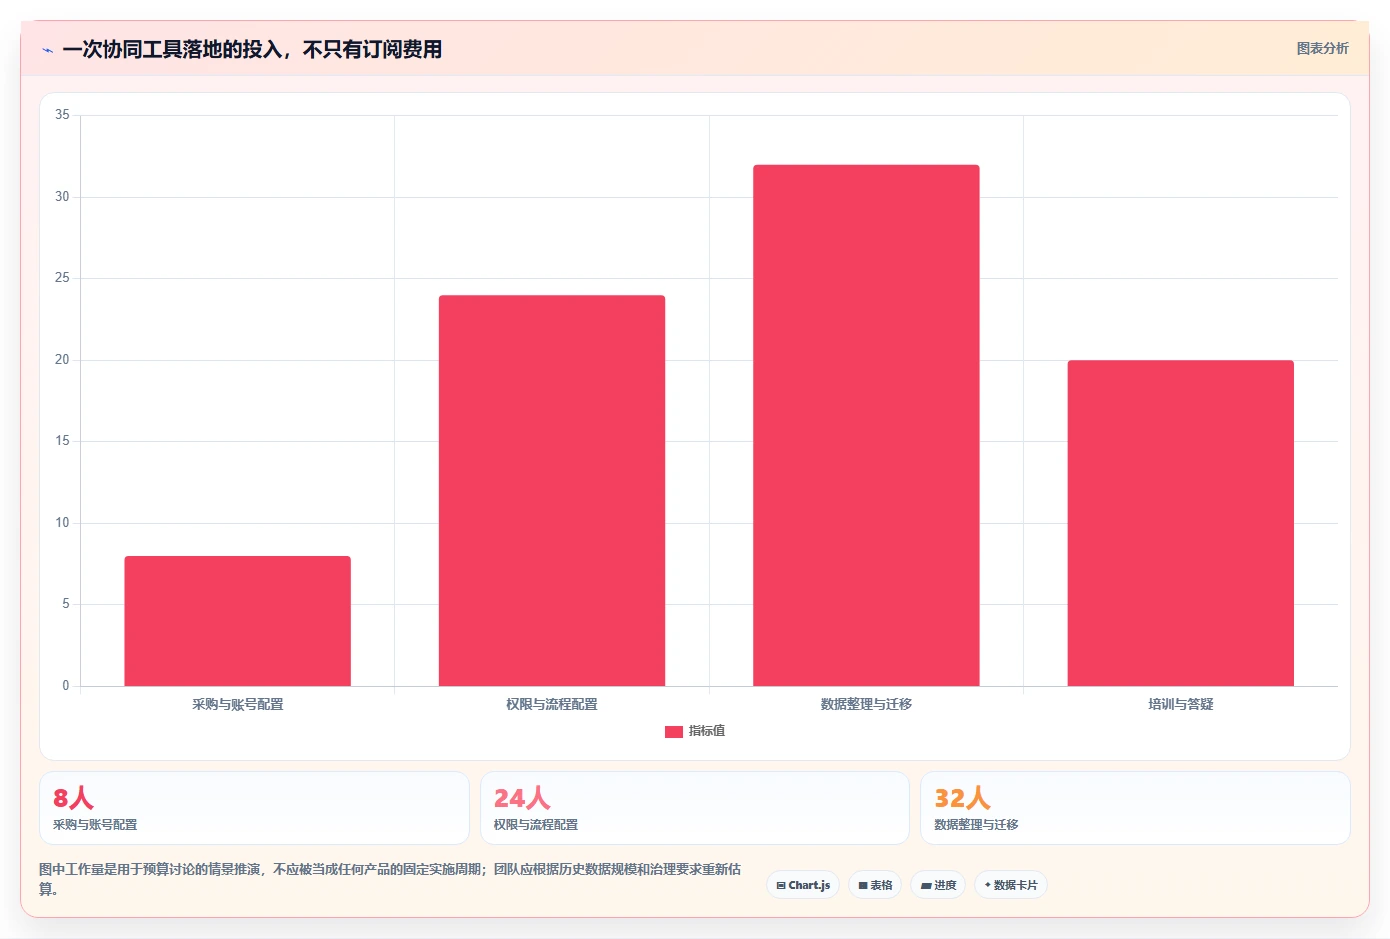Click the 培训与答疑 x-axis label
1390x939 pixels.
point(1181,704)
